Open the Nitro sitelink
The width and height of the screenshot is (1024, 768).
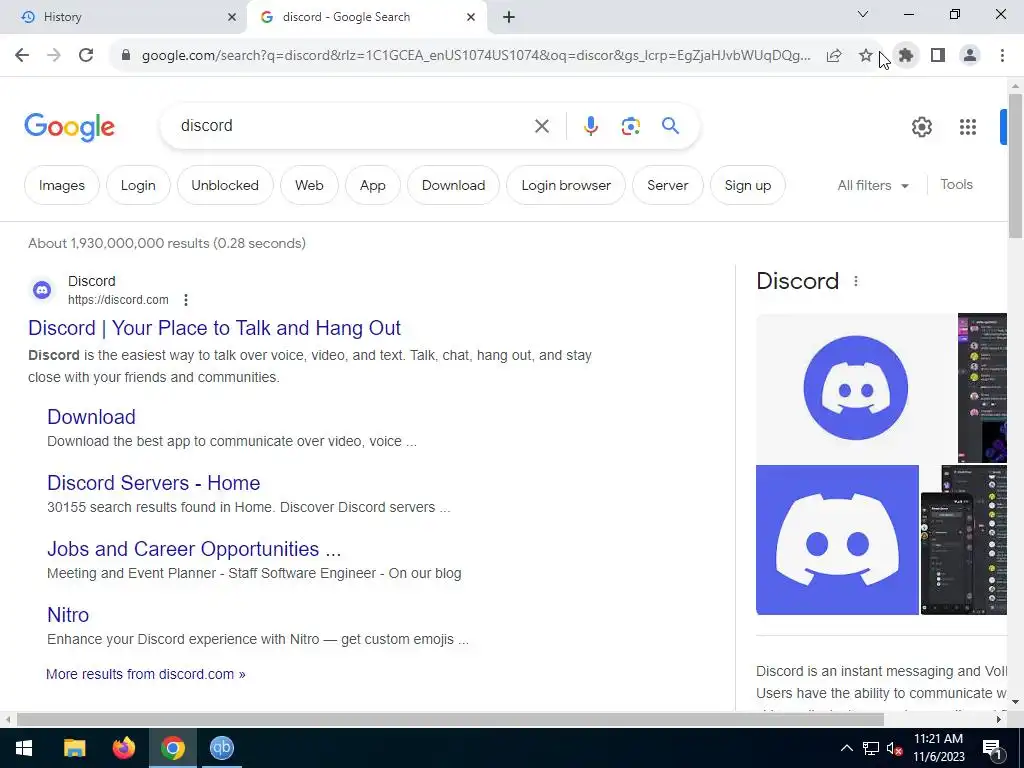[x=68, y=615]
